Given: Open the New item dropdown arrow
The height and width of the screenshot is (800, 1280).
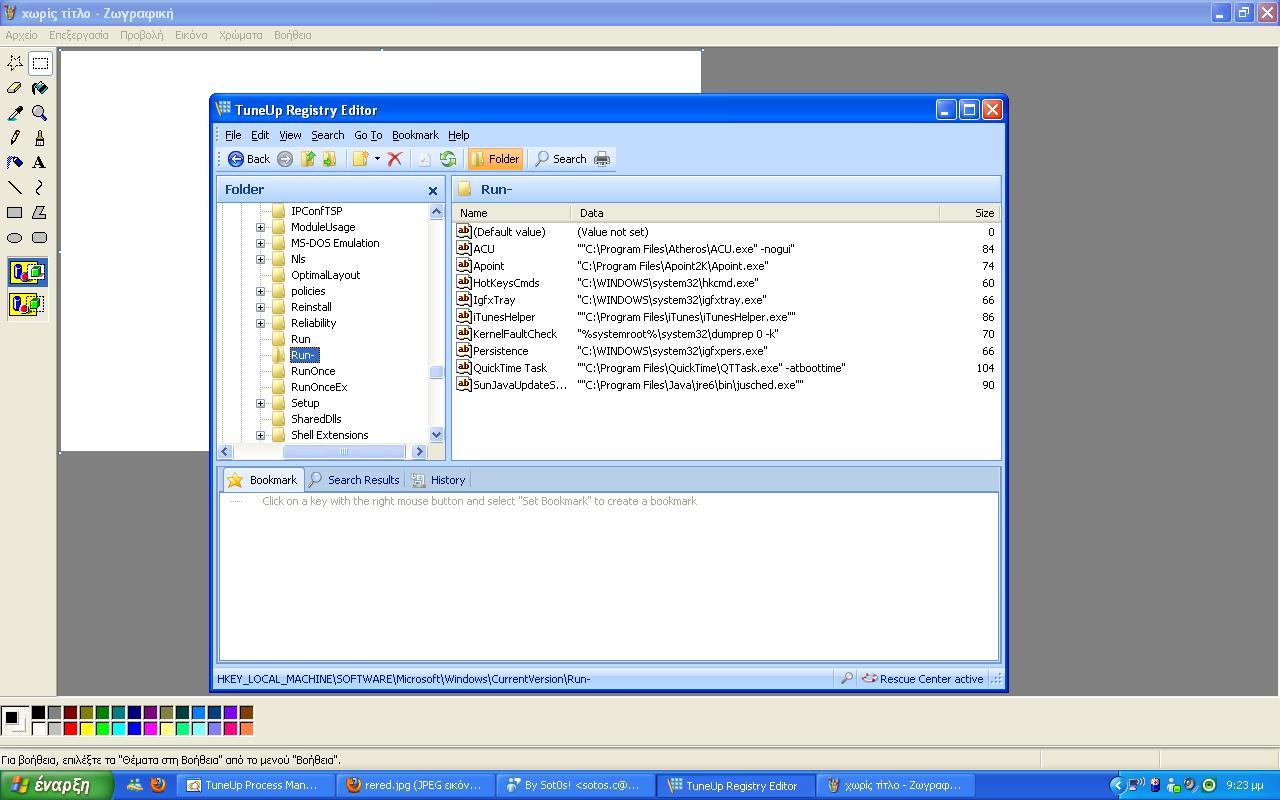Looking at the screenshot, I should point(377,159).
